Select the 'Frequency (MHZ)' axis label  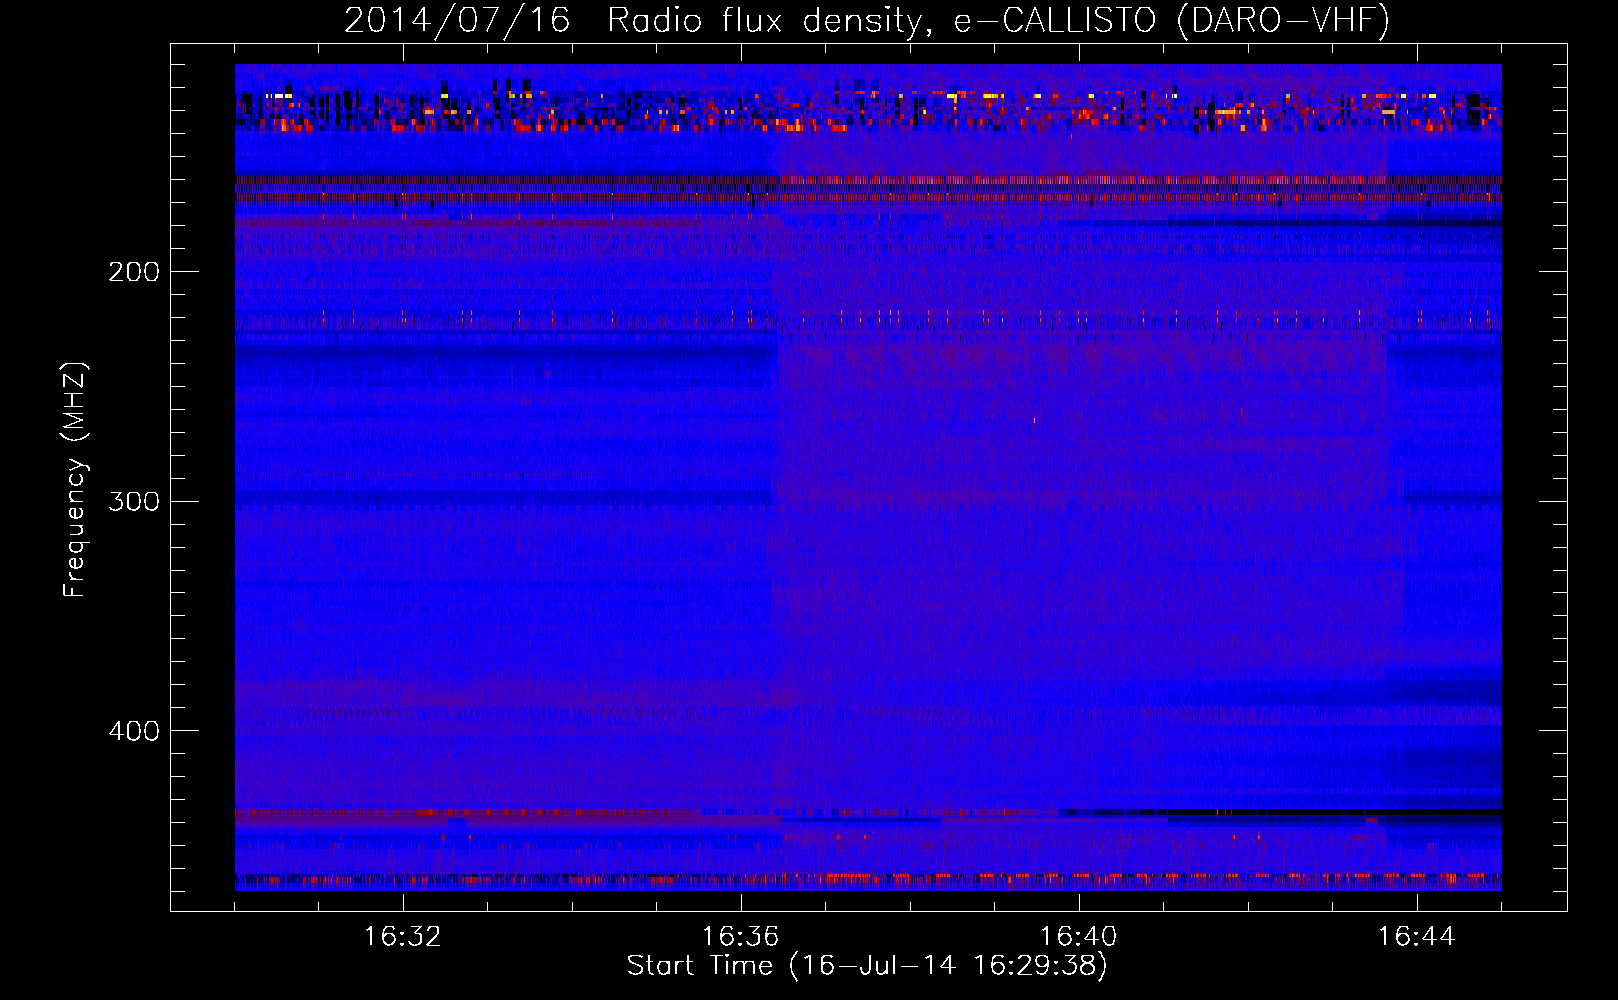(x=75, y=479)
